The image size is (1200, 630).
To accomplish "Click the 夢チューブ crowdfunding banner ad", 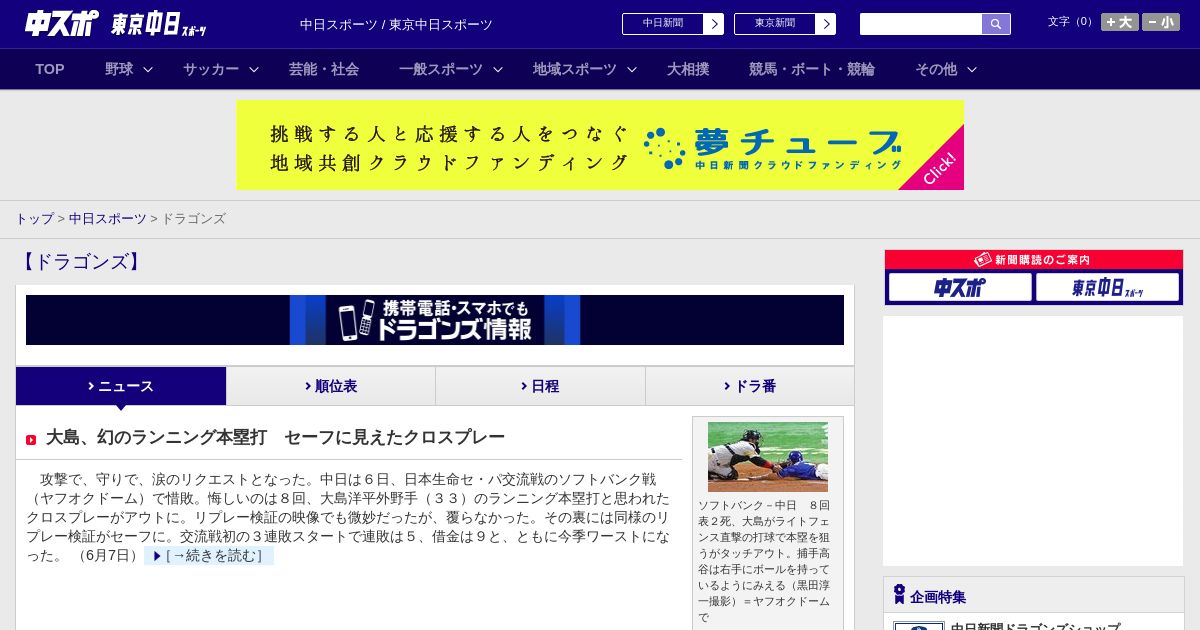I will [x=600, y=145].
